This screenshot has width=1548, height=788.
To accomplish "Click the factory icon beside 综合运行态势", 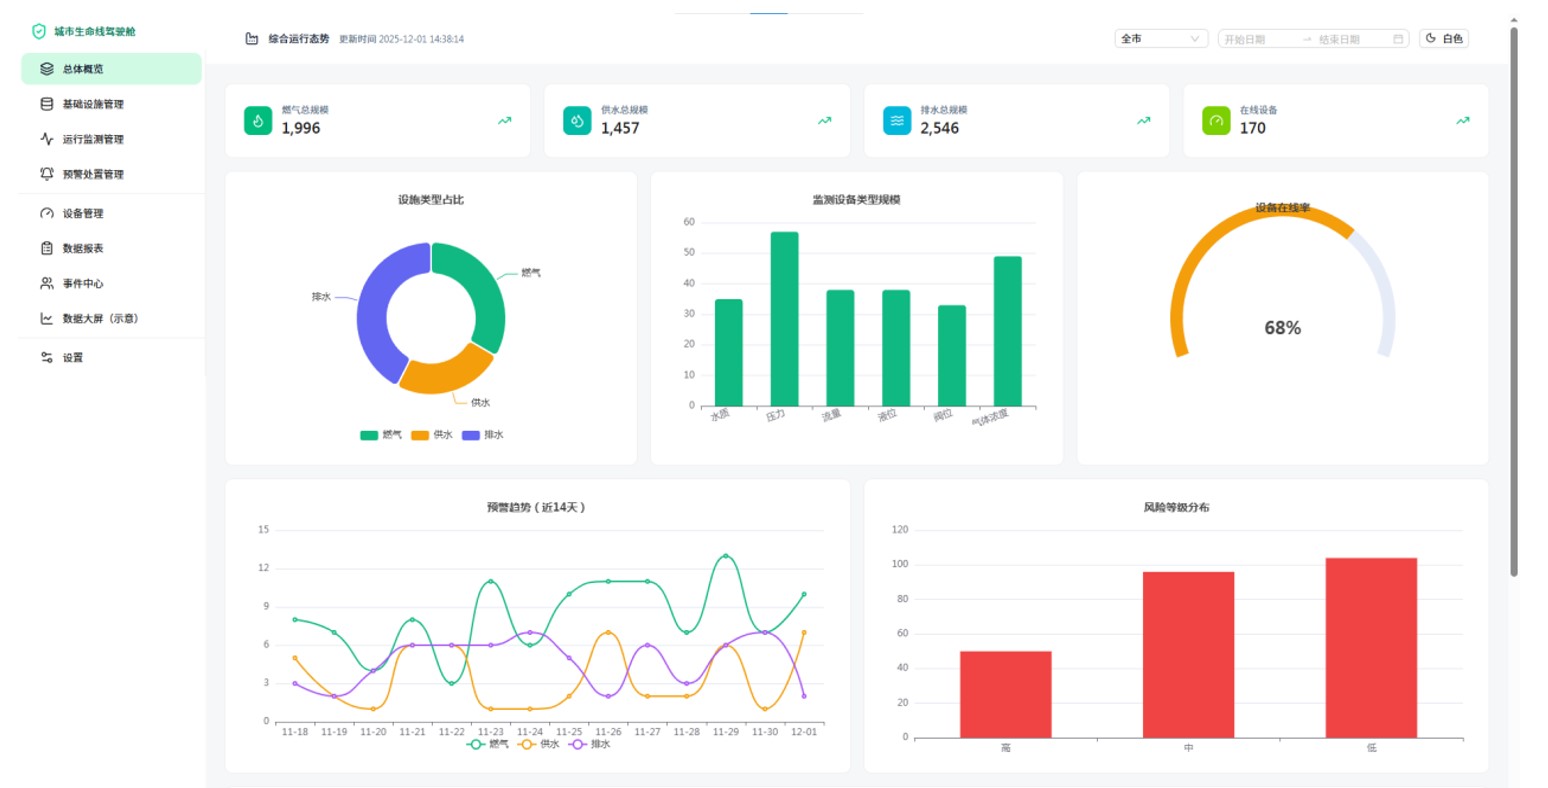I will click(252, 39).
